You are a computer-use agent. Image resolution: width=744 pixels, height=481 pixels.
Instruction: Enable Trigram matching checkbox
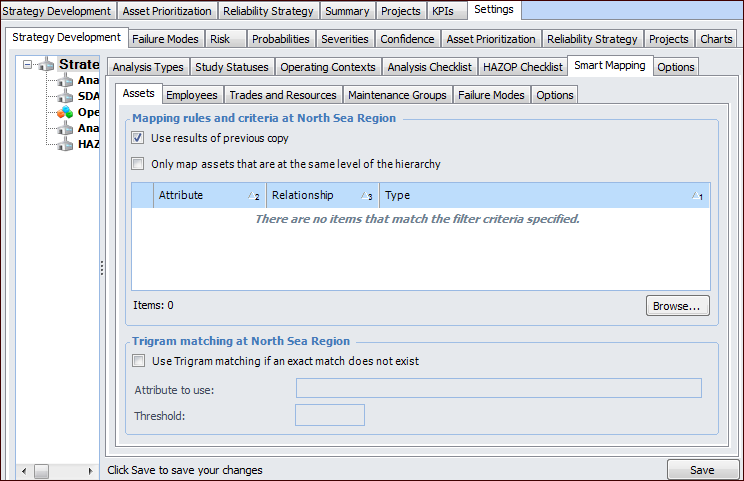138,361
